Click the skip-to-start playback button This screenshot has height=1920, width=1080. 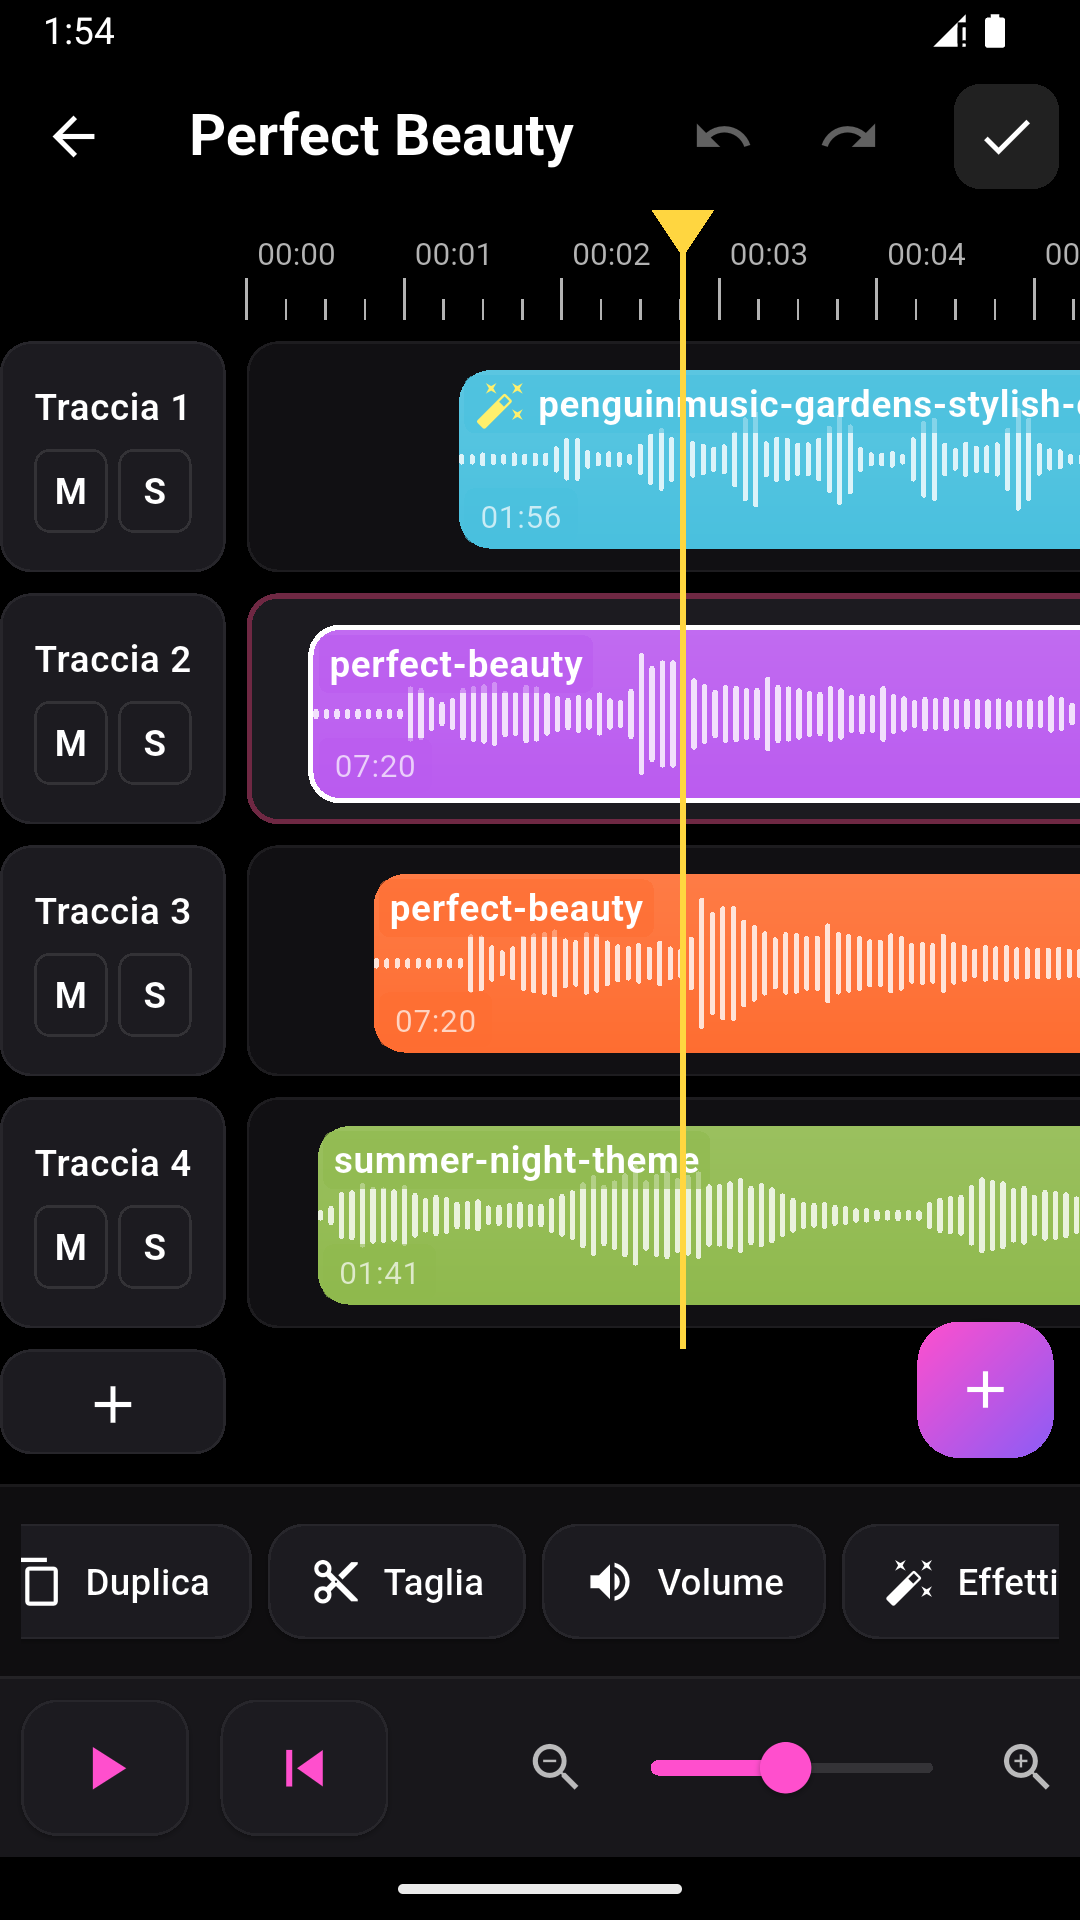click(x=304, y=1768)
